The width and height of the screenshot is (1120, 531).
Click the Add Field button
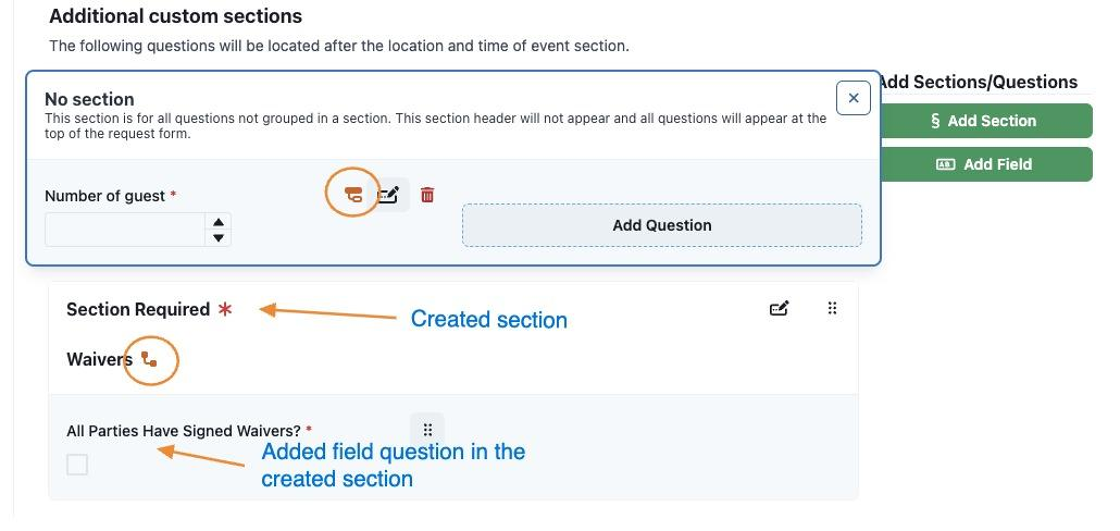click(984, 164)
